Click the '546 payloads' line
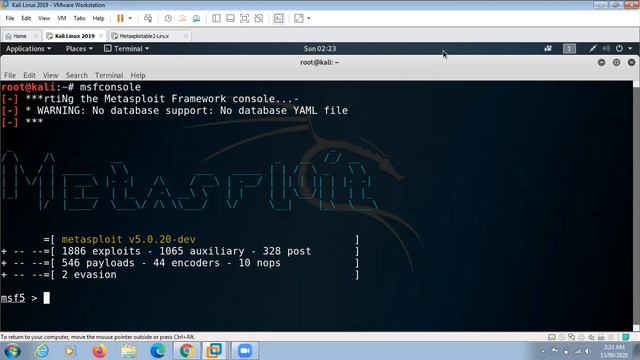640x360 pixels. (180, 263)
